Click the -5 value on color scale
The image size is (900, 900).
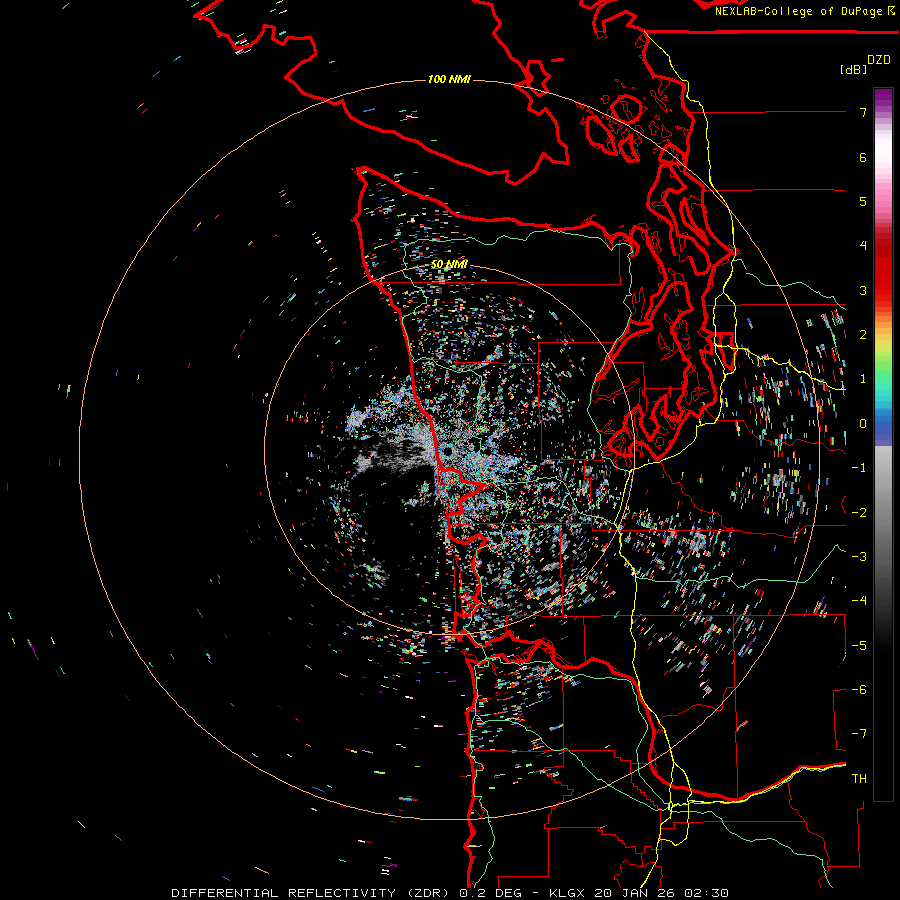pyautogui.click(x=859, y=646)
